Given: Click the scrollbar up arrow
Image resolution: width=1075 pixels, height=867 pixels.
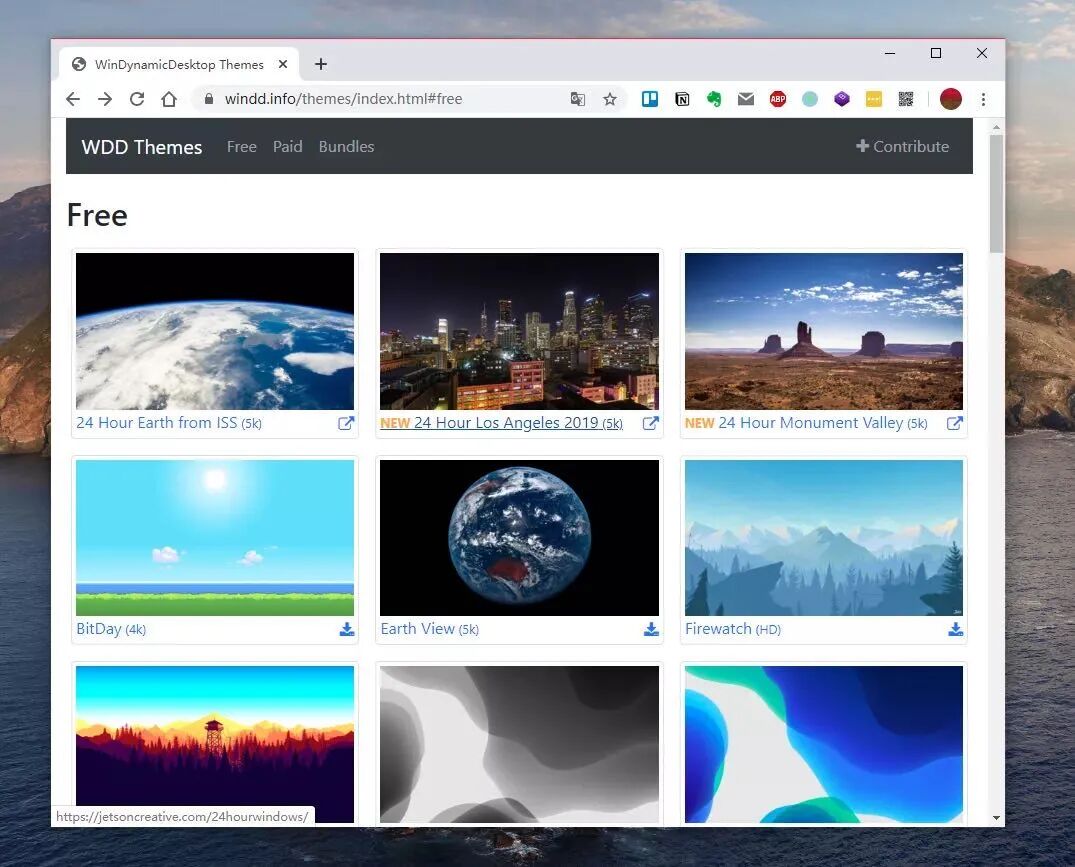Looking at the screenshot, I should coord(996,127).
